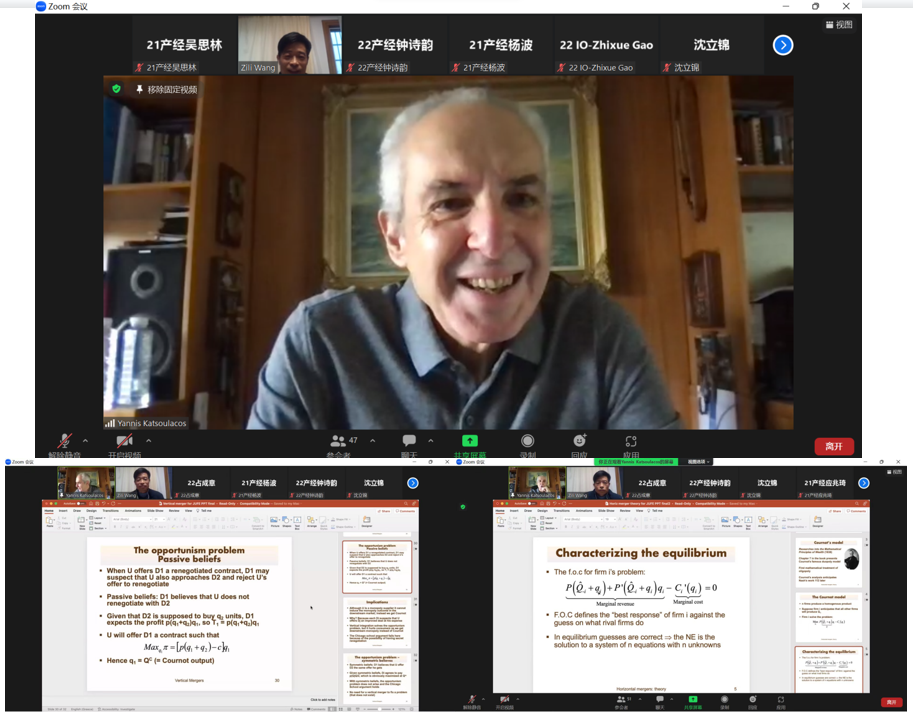Expand video options arrow beside camera in top window

pos(148,441)
